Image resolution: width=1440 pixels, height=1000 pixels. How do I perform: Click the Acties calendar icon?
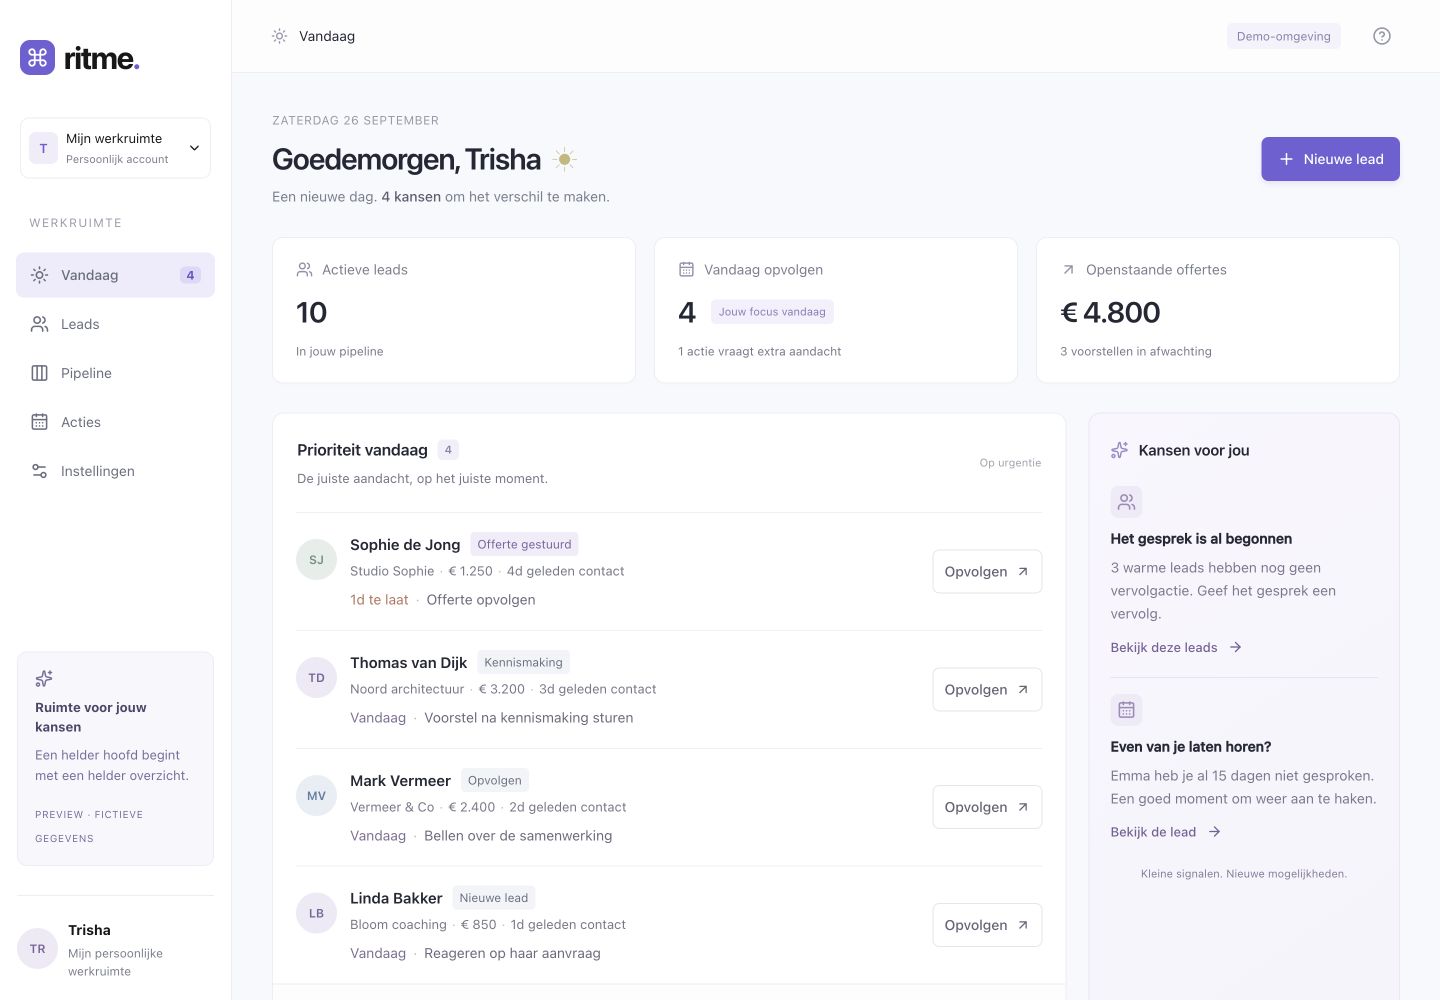point(40,422)
